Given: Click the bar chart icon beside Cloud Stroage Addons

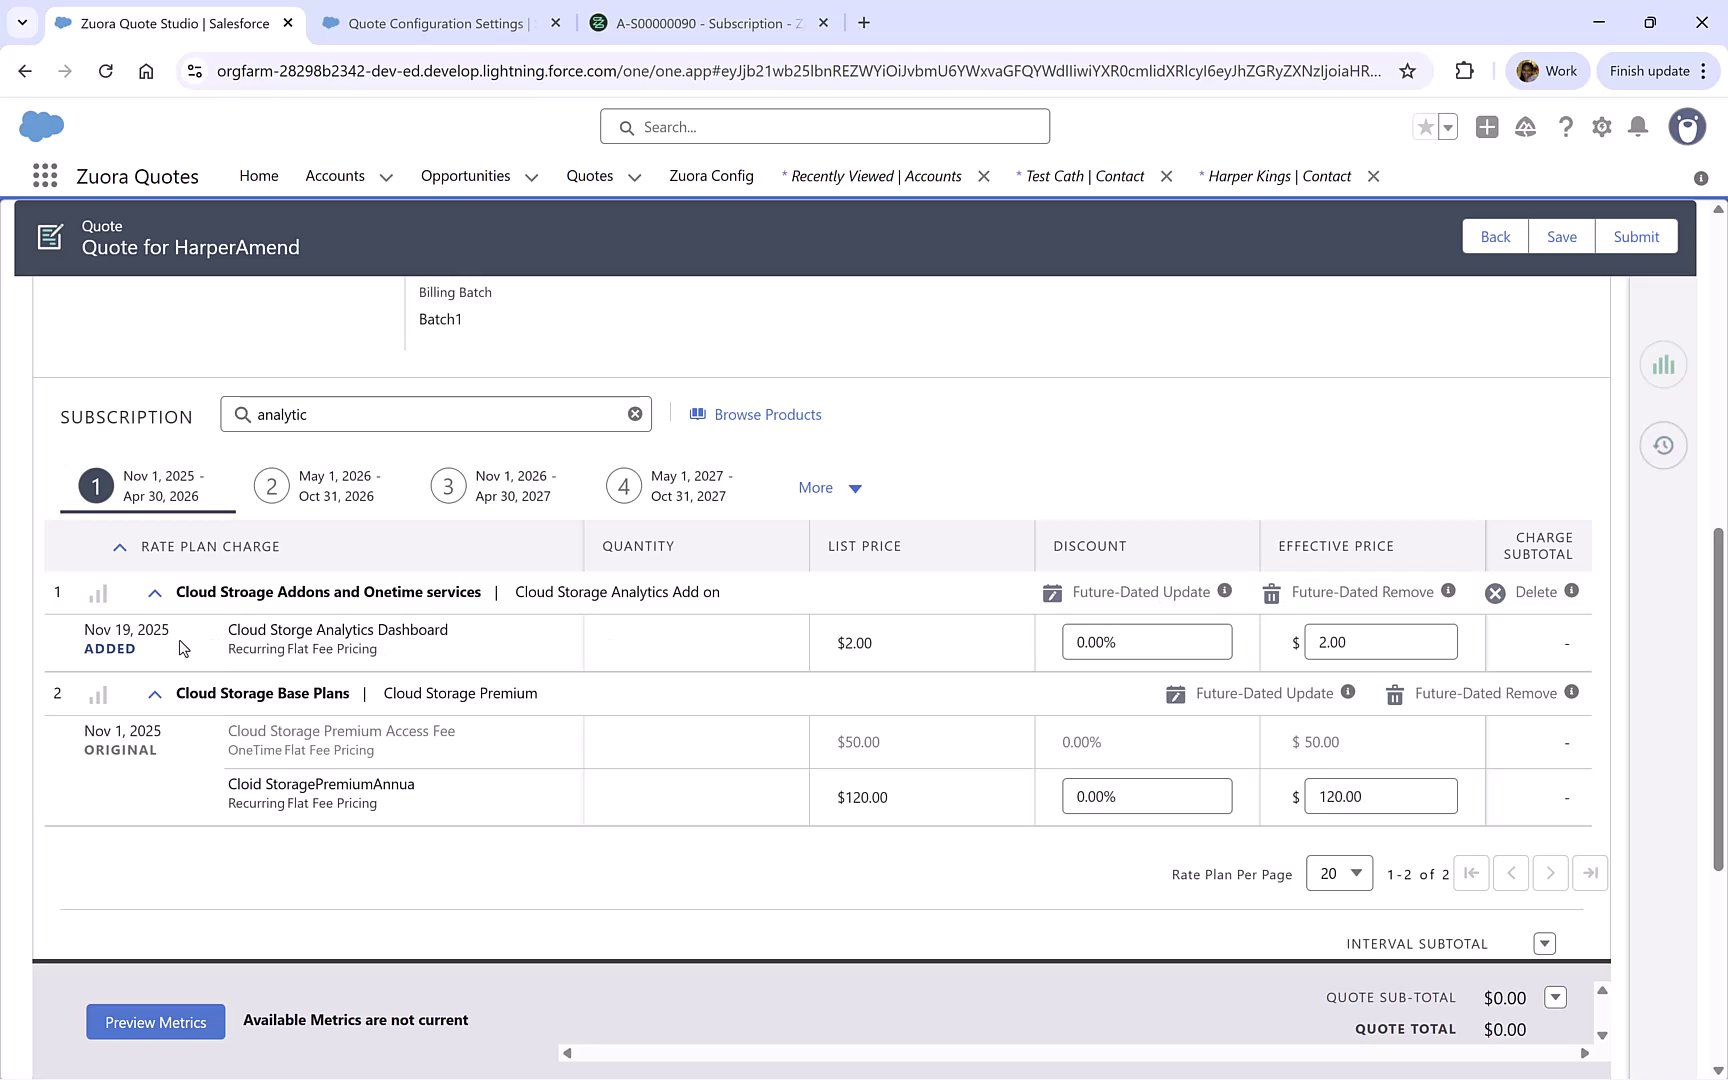Looking at the screenshot, I should [x=97, y=592].
